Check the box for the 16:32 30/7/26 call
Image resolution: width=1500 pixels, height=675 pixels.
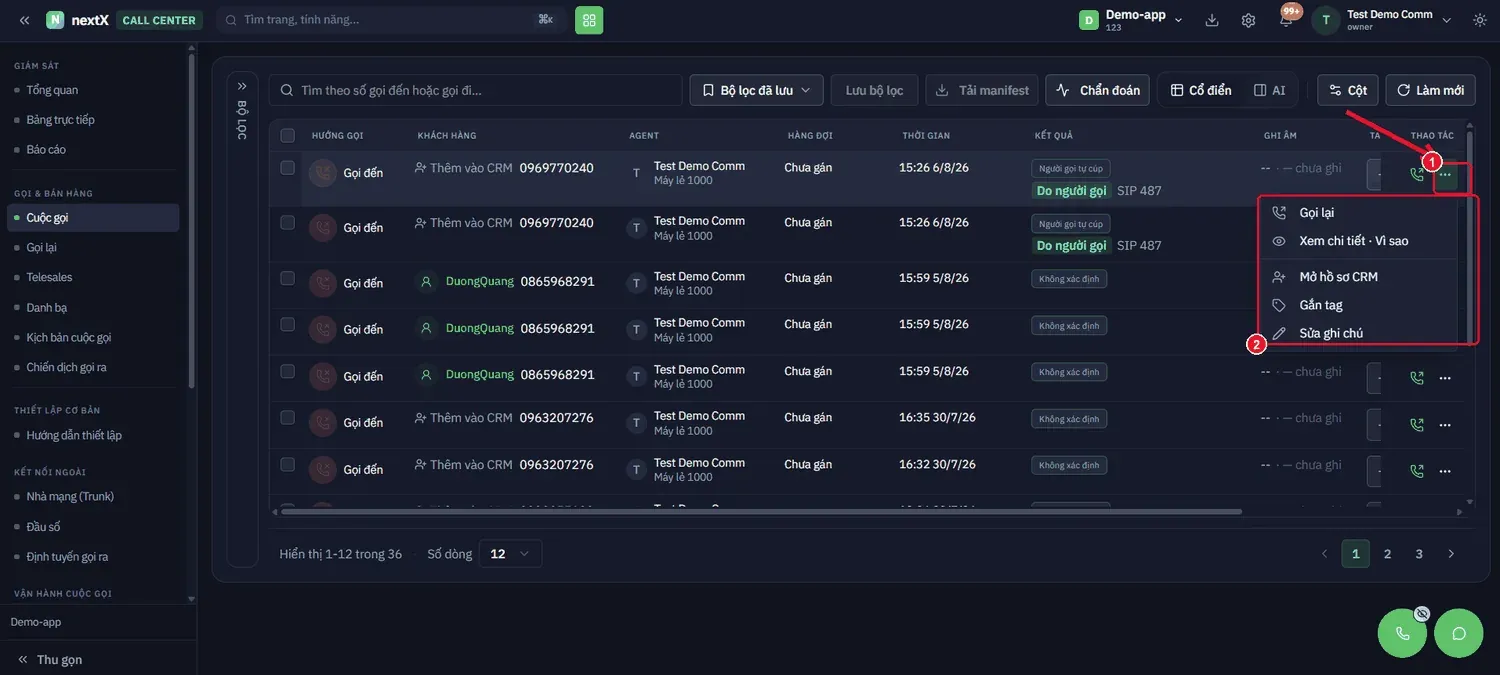point(288,464)
